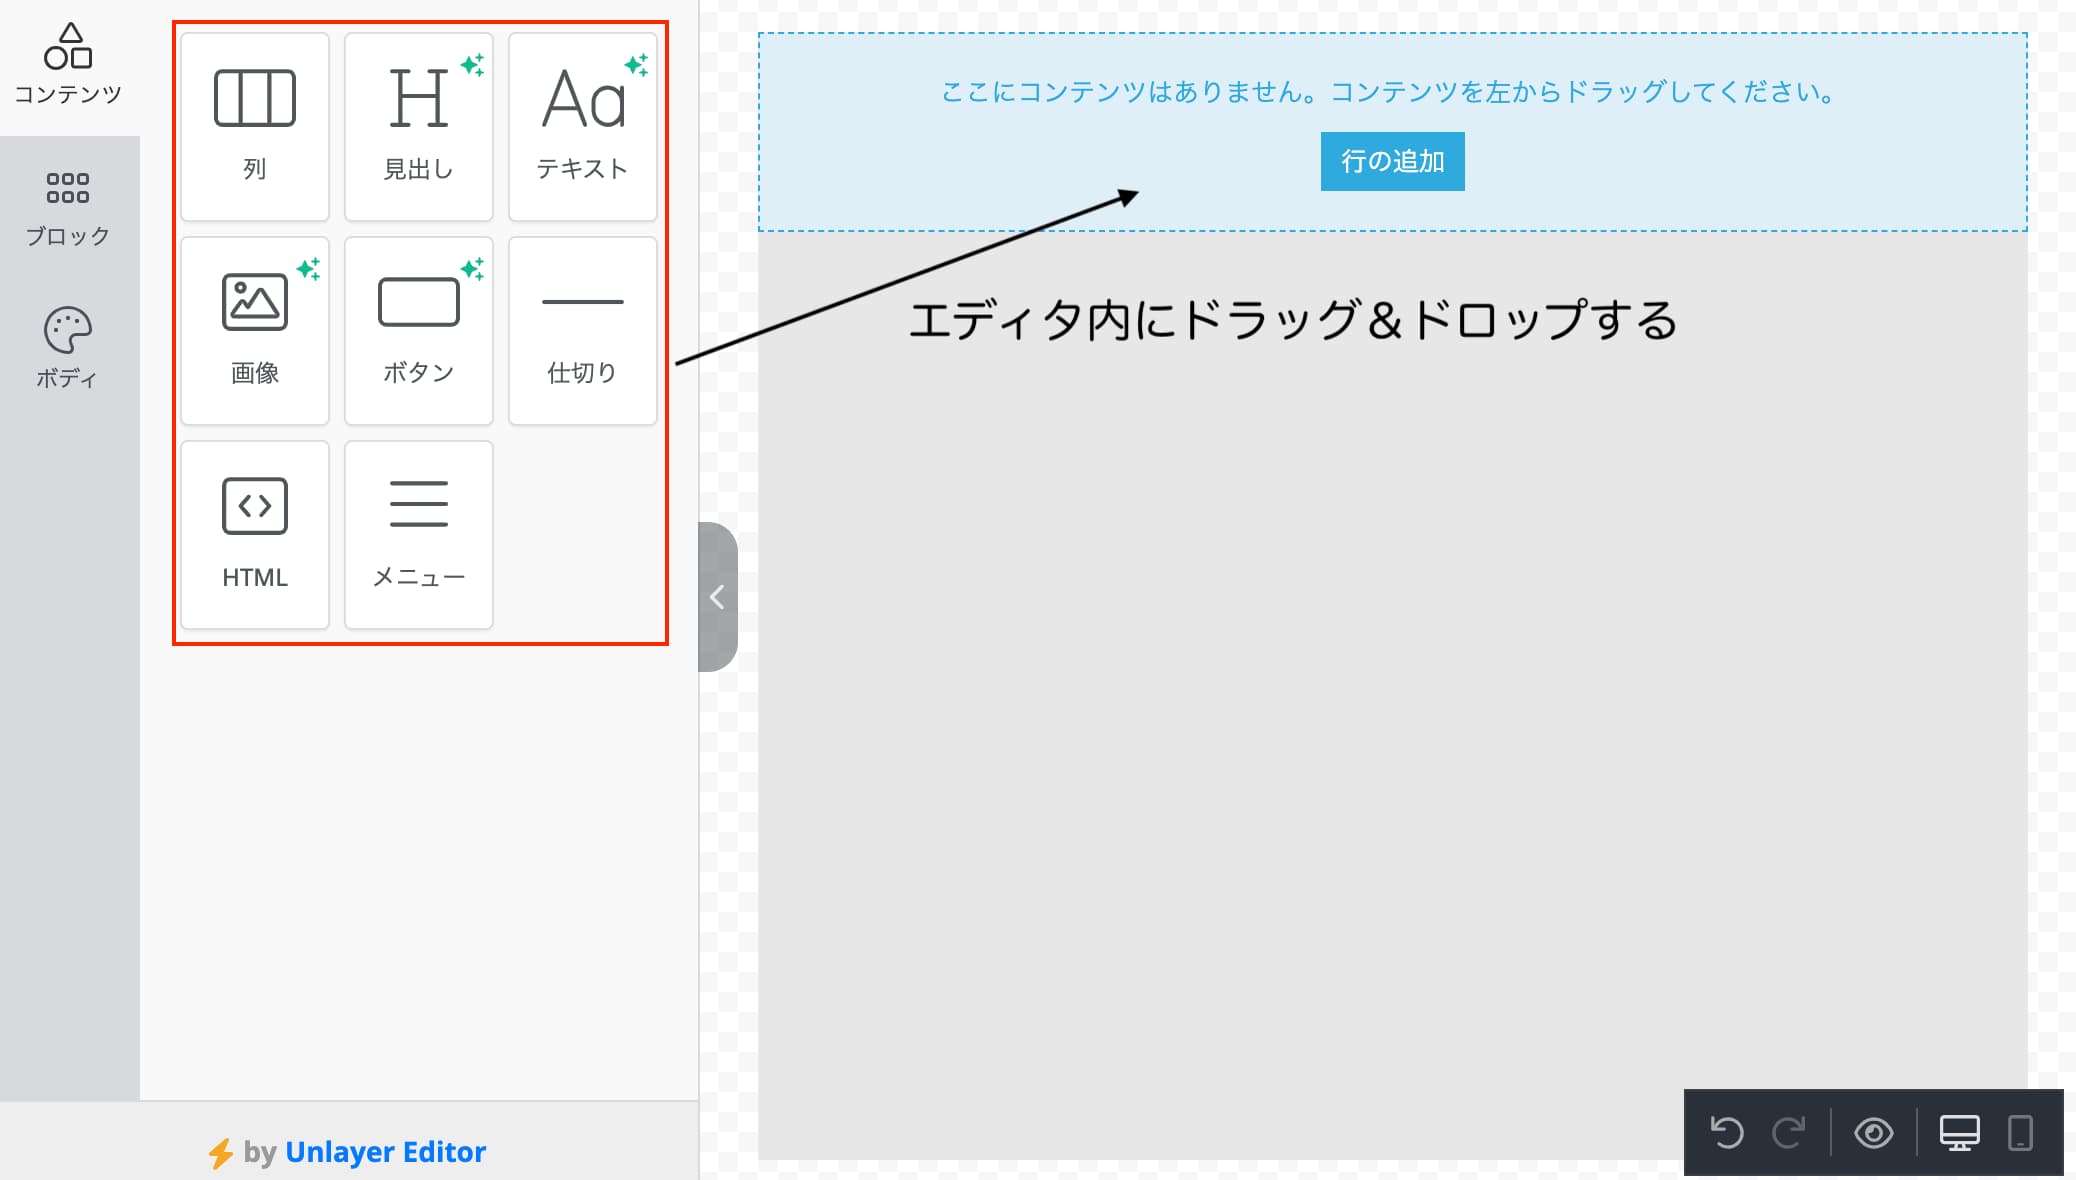Select the メニュー menu block

point(419,534)
